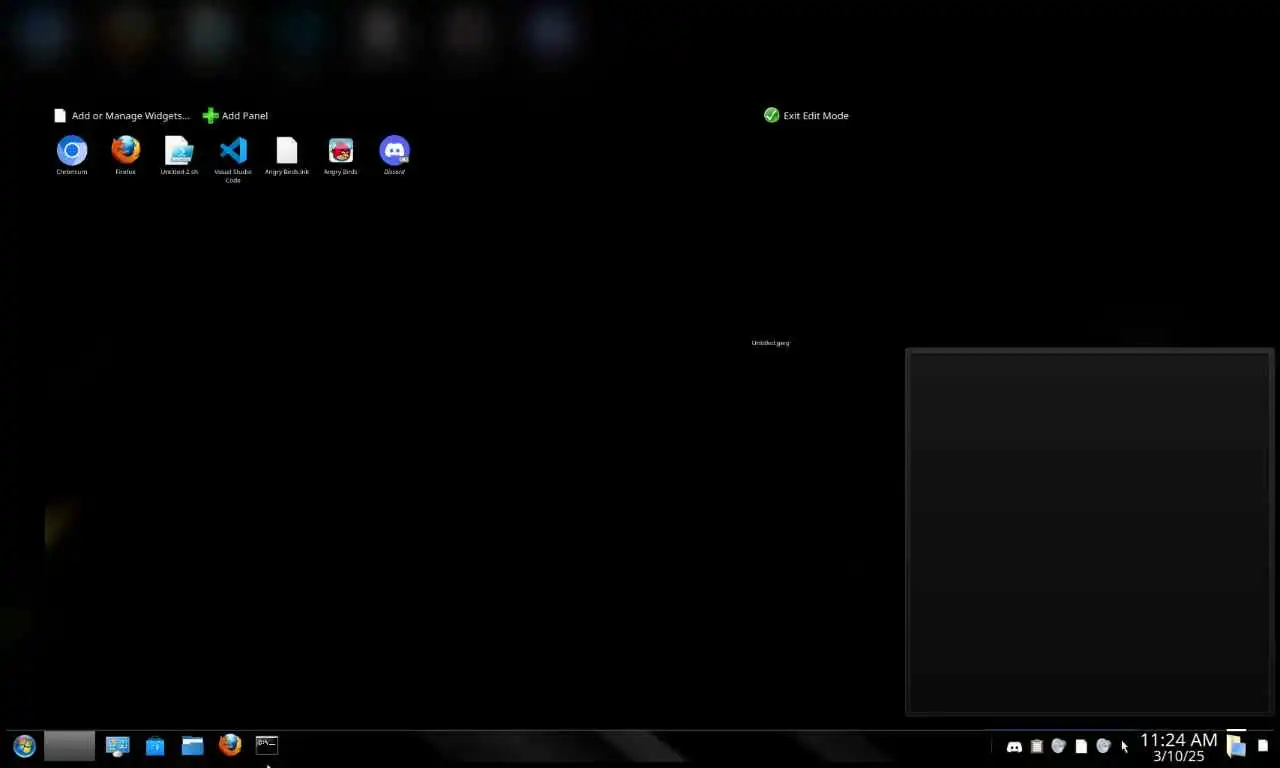Open the clipboard icon in system tray

pos(1037,747)
